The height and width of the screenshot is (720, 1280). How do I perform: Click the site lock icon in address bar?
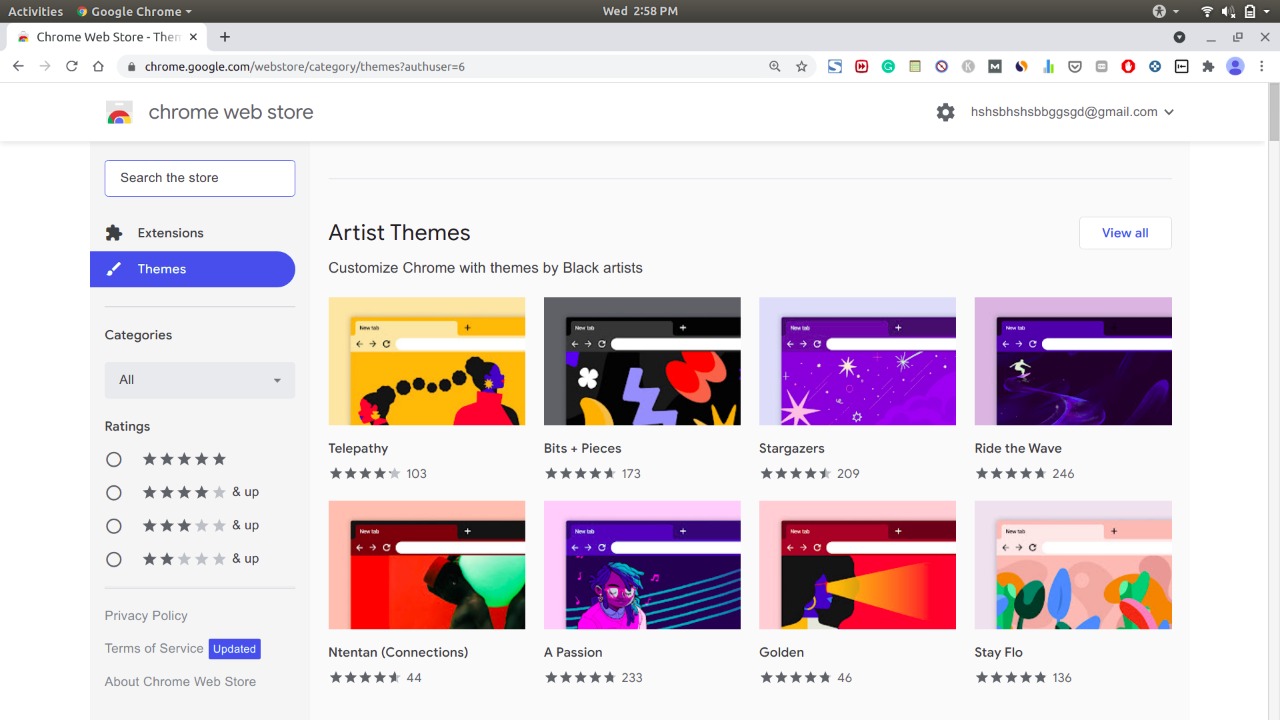130,66
